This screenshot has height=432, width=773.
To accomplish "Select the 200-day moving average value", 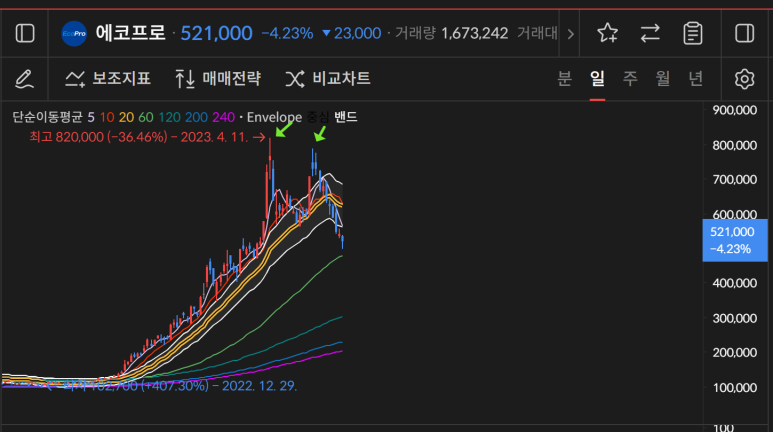I will coord(196,117).
